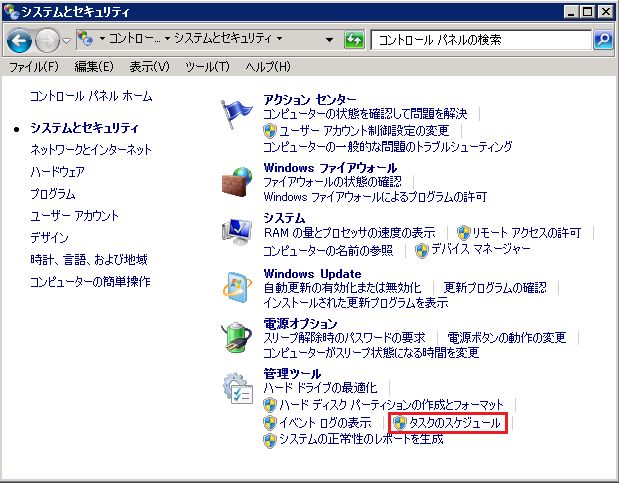Open ネットワークとインターネット category
Viewport: 619px width, 483px height.
91,150
